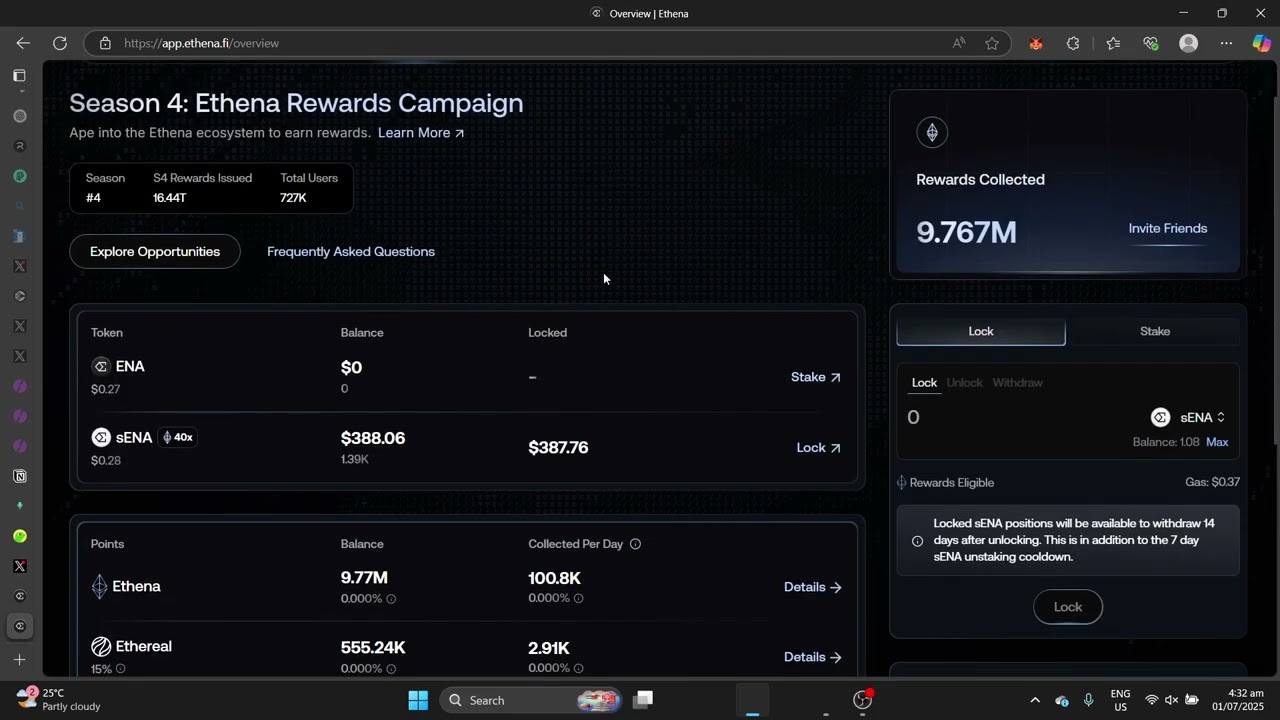Click the 40x rewards multiplier badge

[177, 437]
